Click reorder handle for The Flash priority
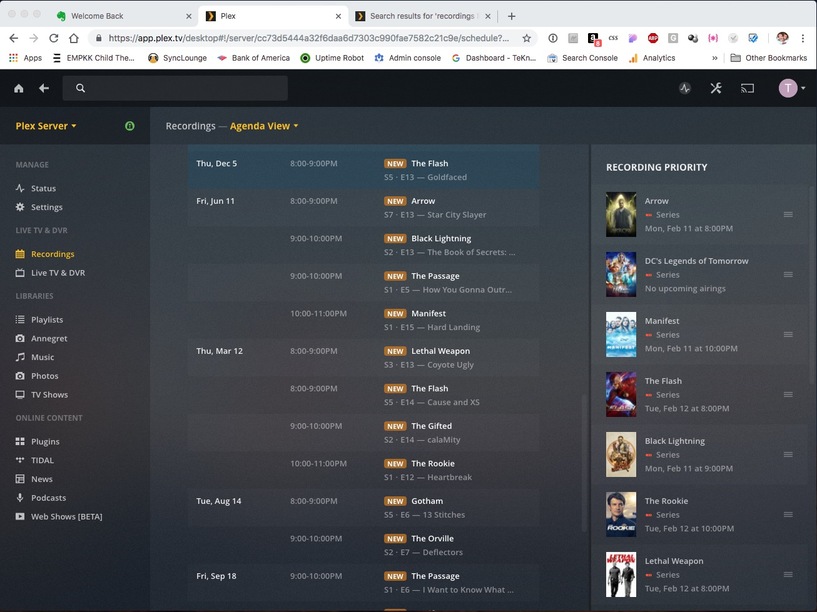817x612 pixels. (x=788, y=394)
